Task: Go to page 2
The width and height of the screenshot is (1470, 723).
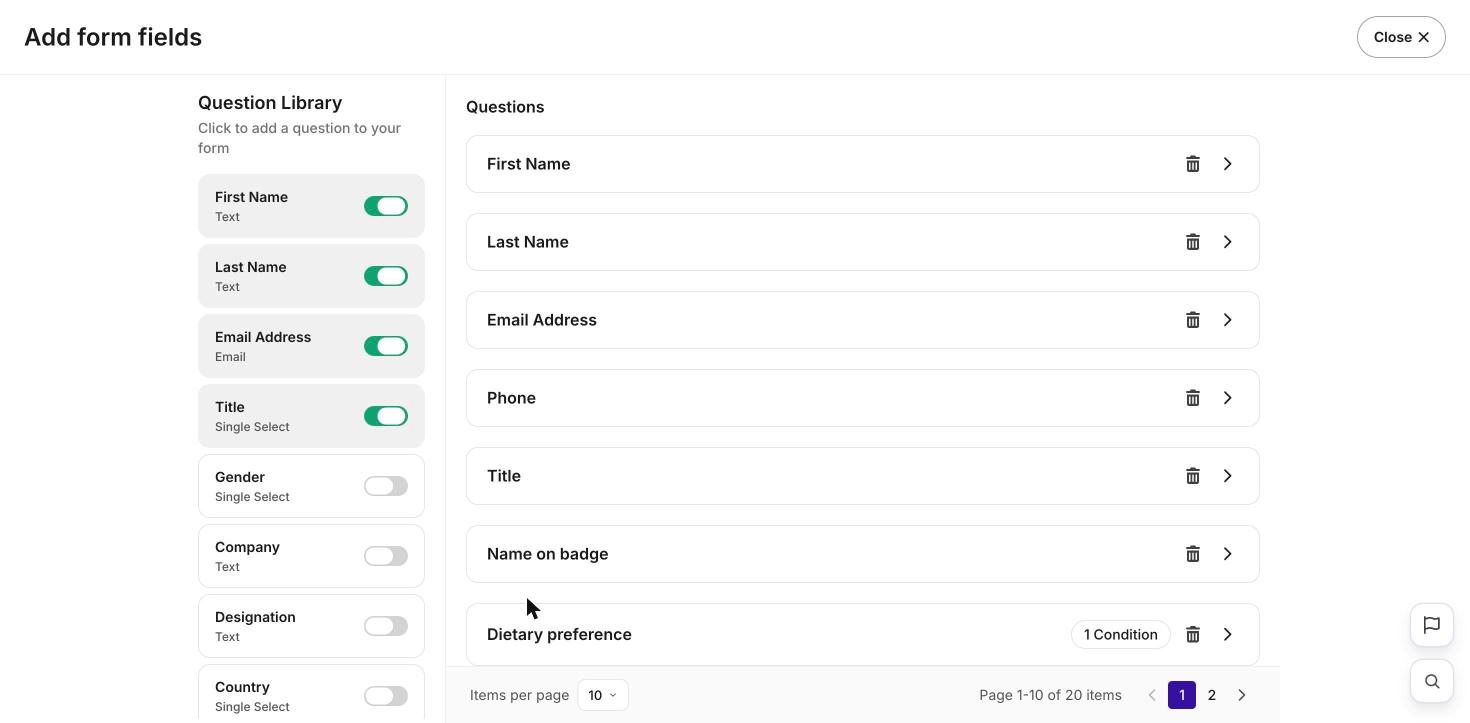Action: (x=1212, y=695)
